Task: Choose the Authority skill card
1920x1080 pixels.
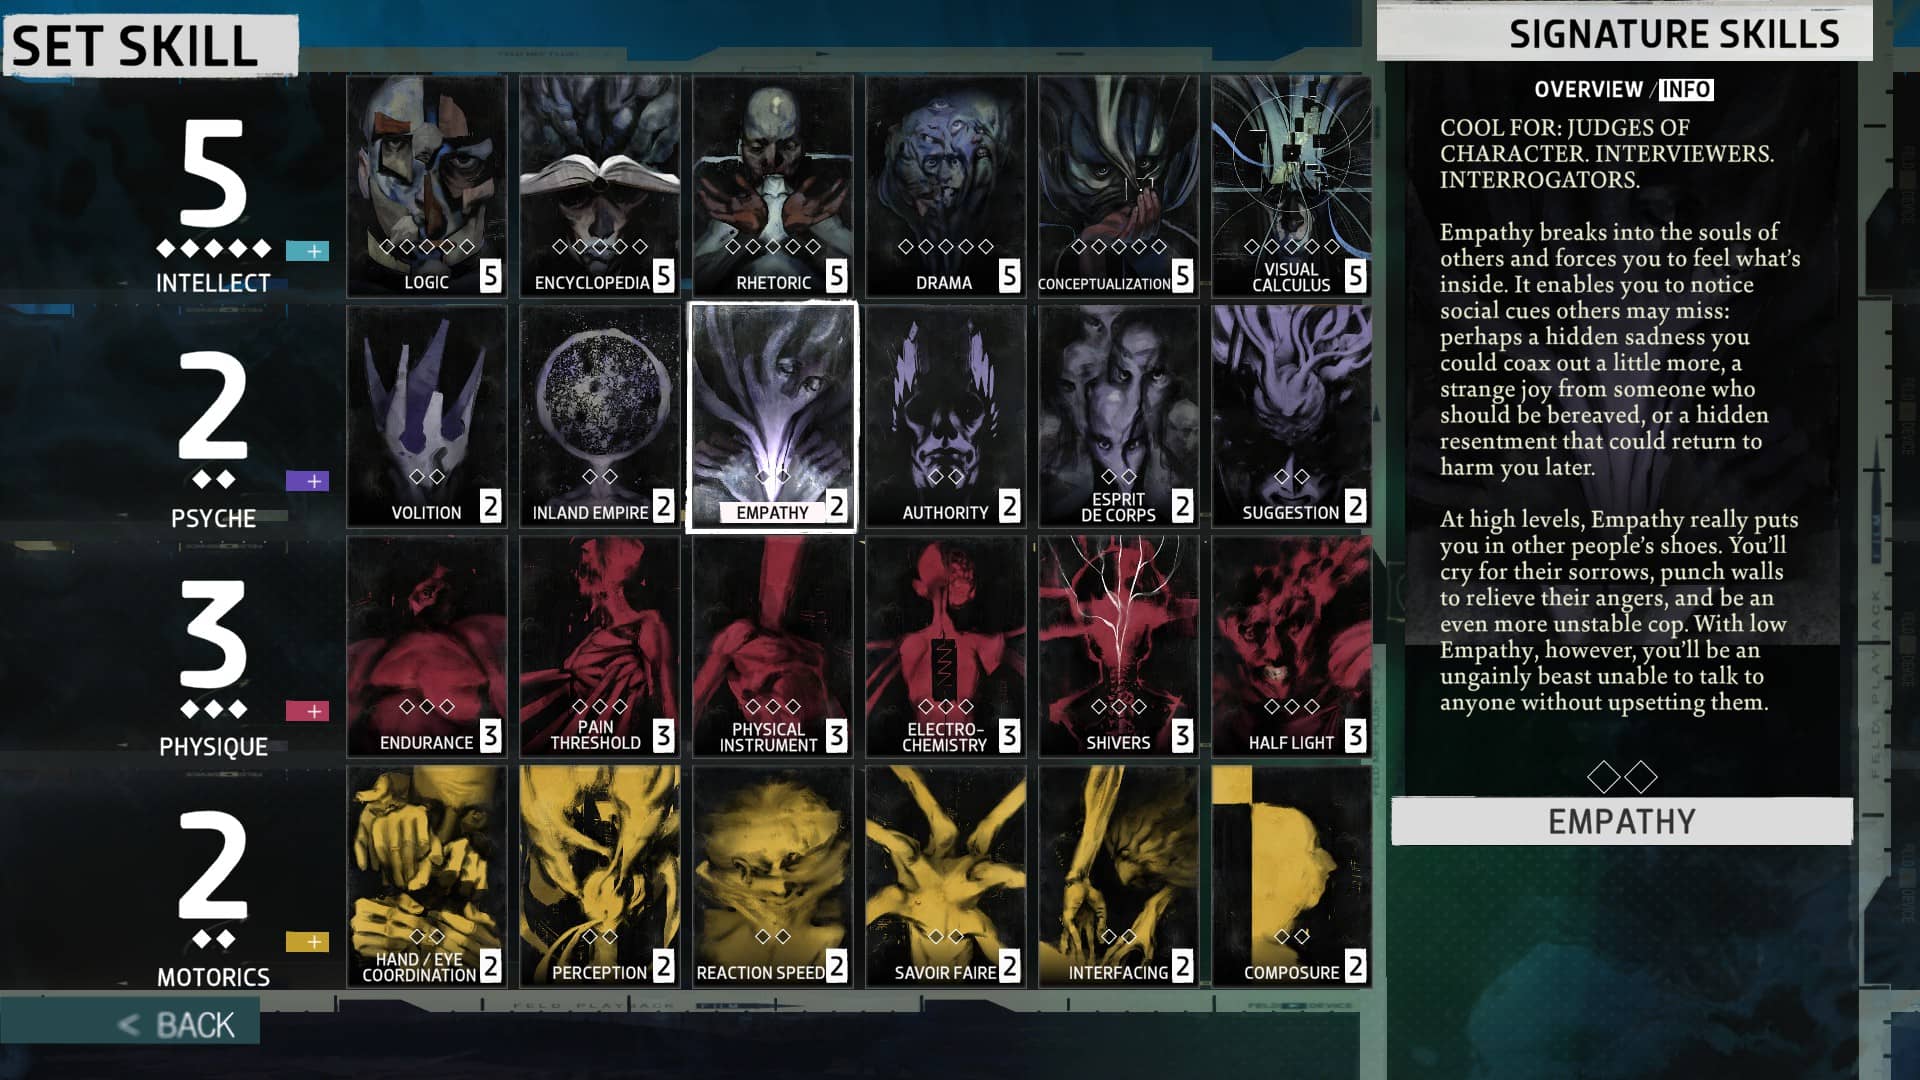Action: [x=945, y=416]
